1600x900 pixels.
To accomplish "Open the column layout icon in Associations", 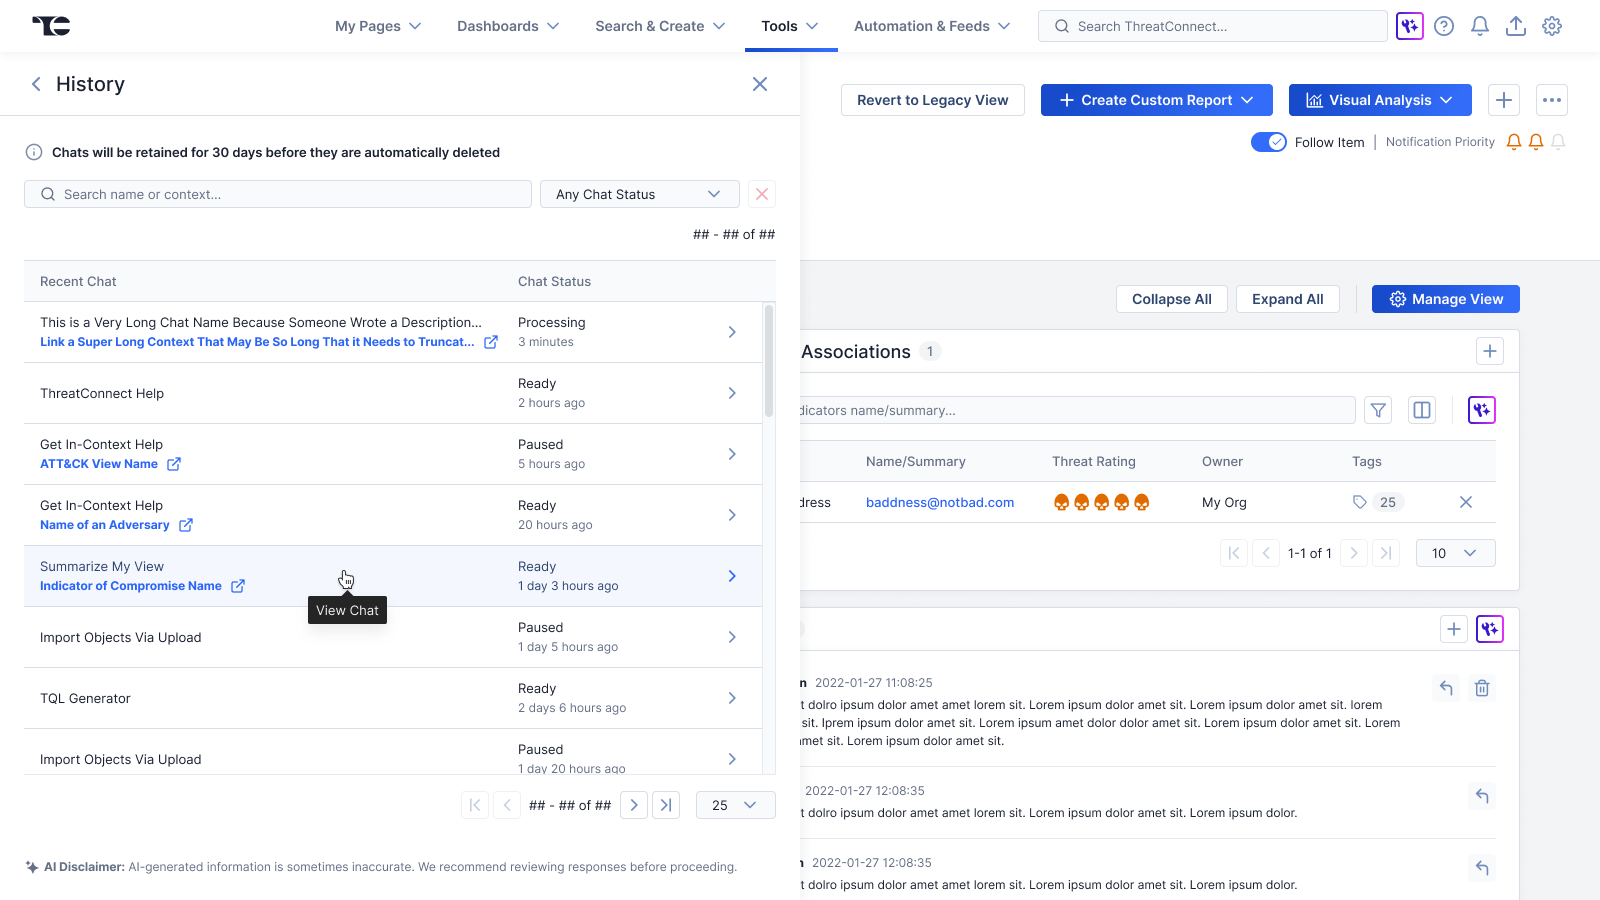I will coord(1422,410).
